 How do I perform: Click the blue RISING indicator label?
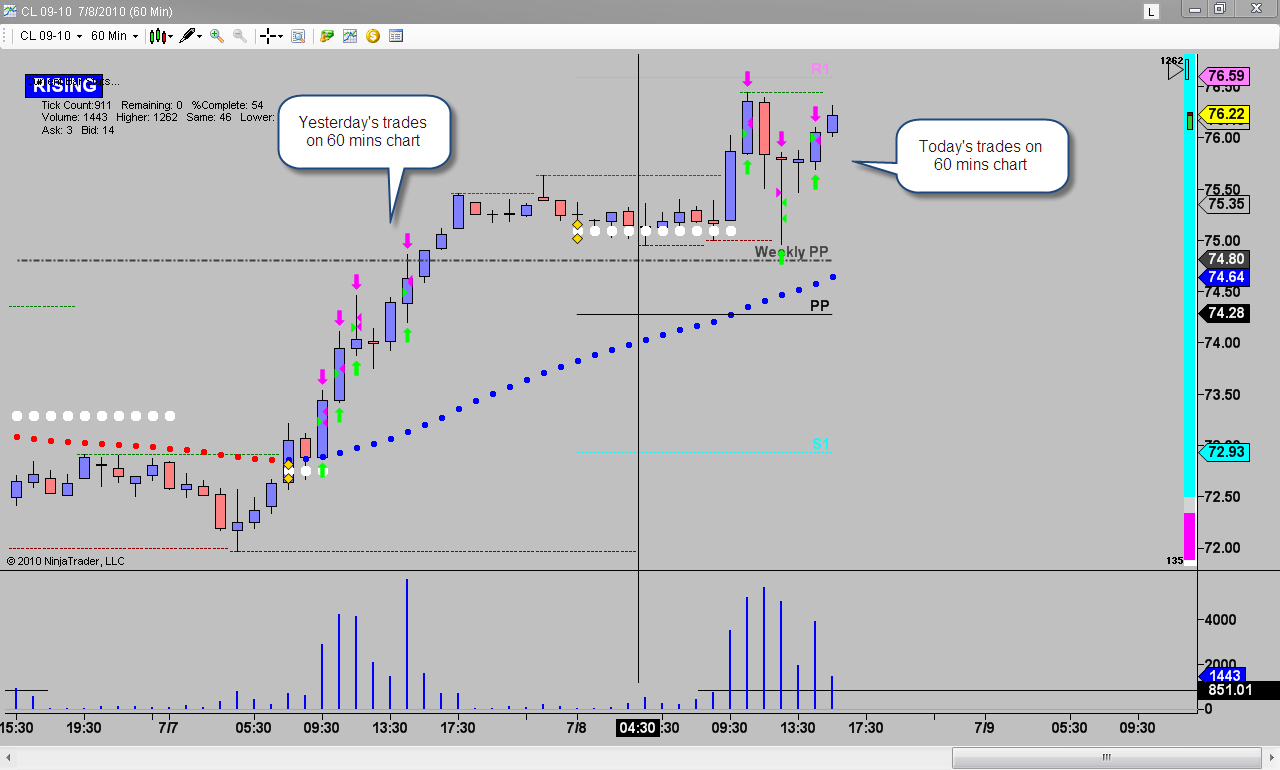coord(64,86)
